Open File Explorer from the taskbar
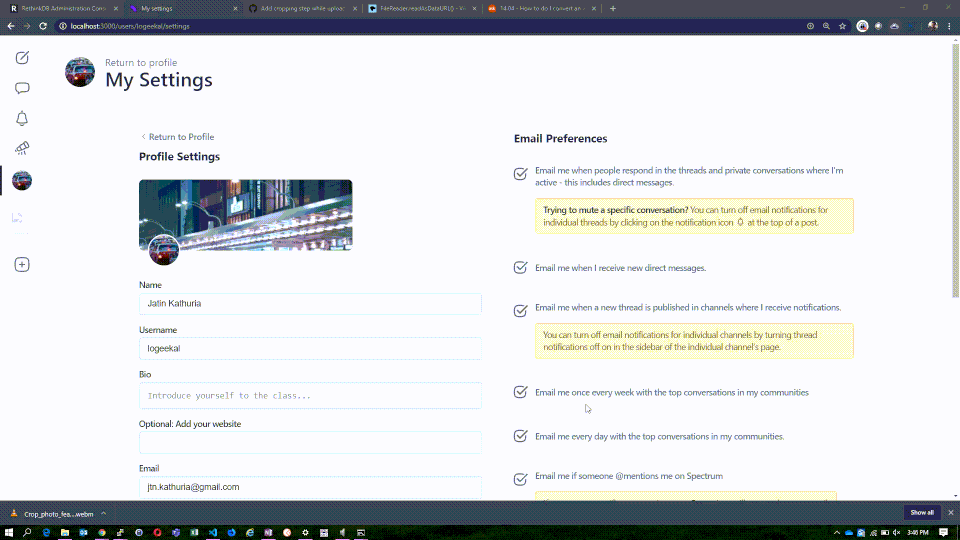Viewport: 960px width, 540px height. (64, 533)
